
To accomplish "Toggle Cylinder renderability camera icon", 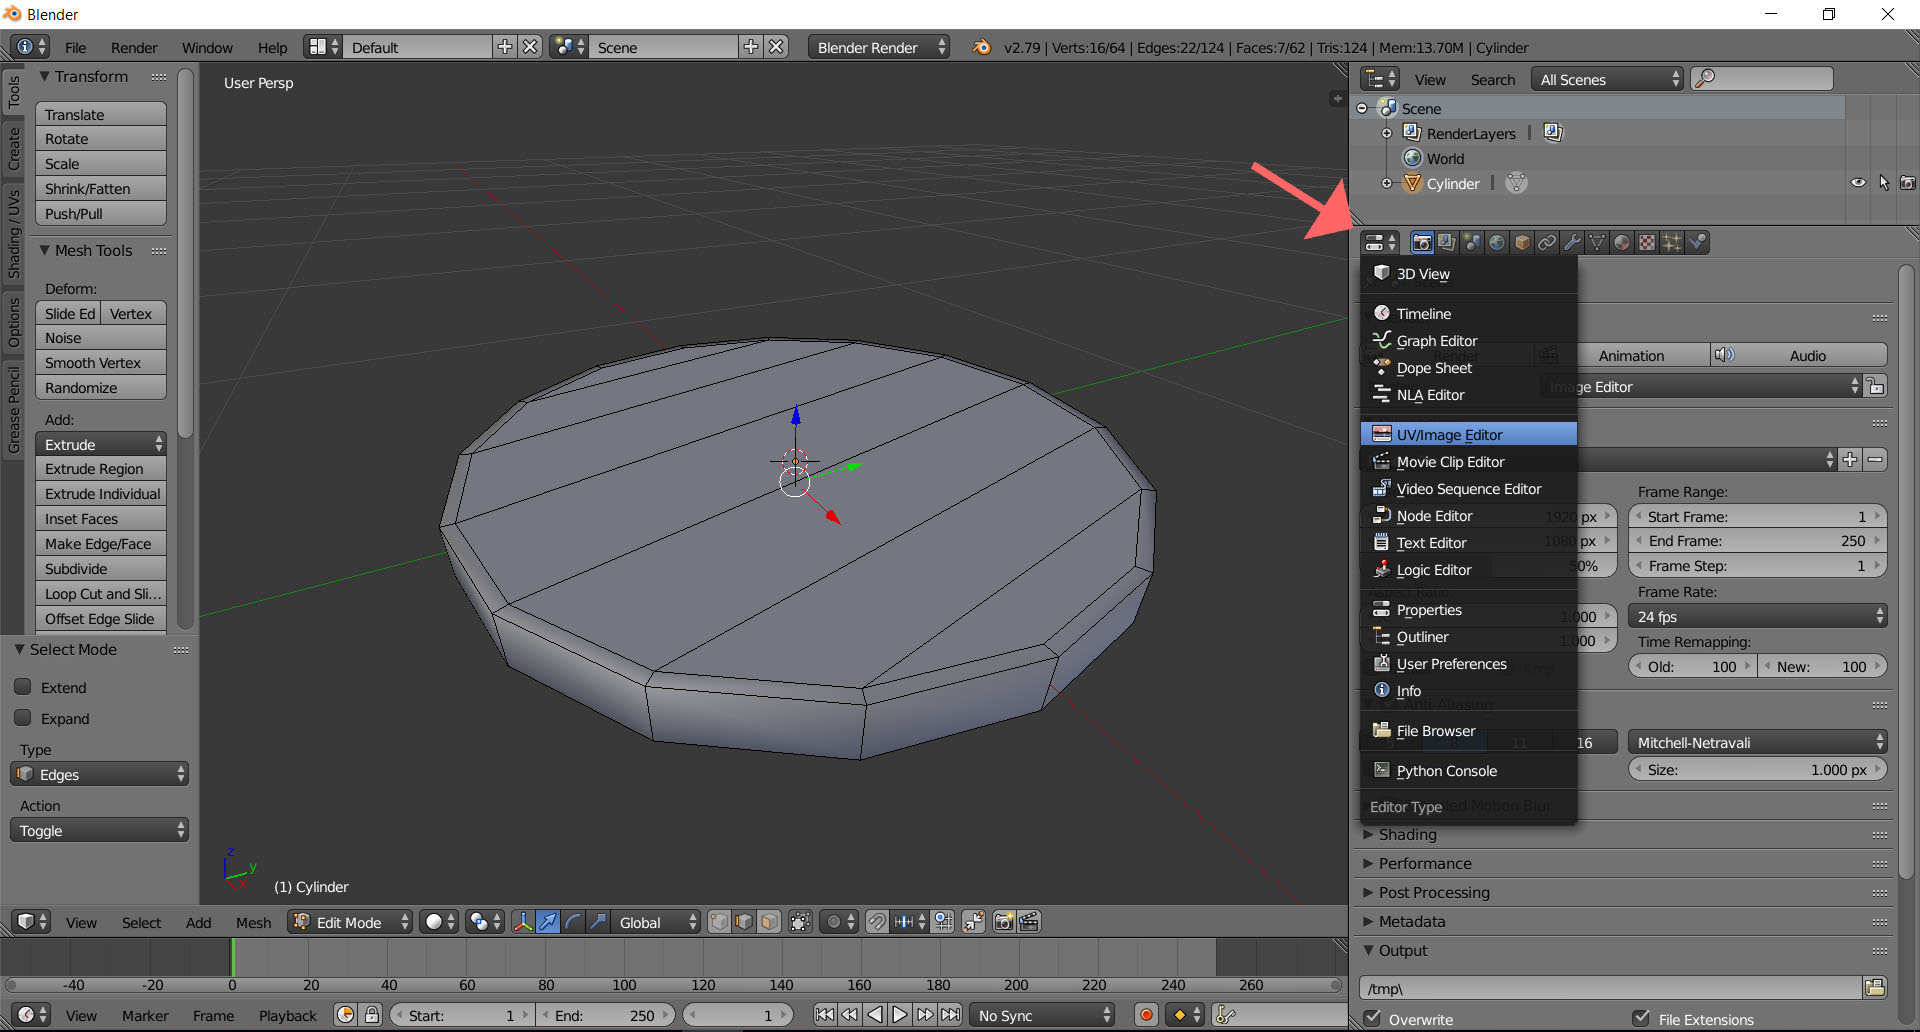I will pos(1908,183).
